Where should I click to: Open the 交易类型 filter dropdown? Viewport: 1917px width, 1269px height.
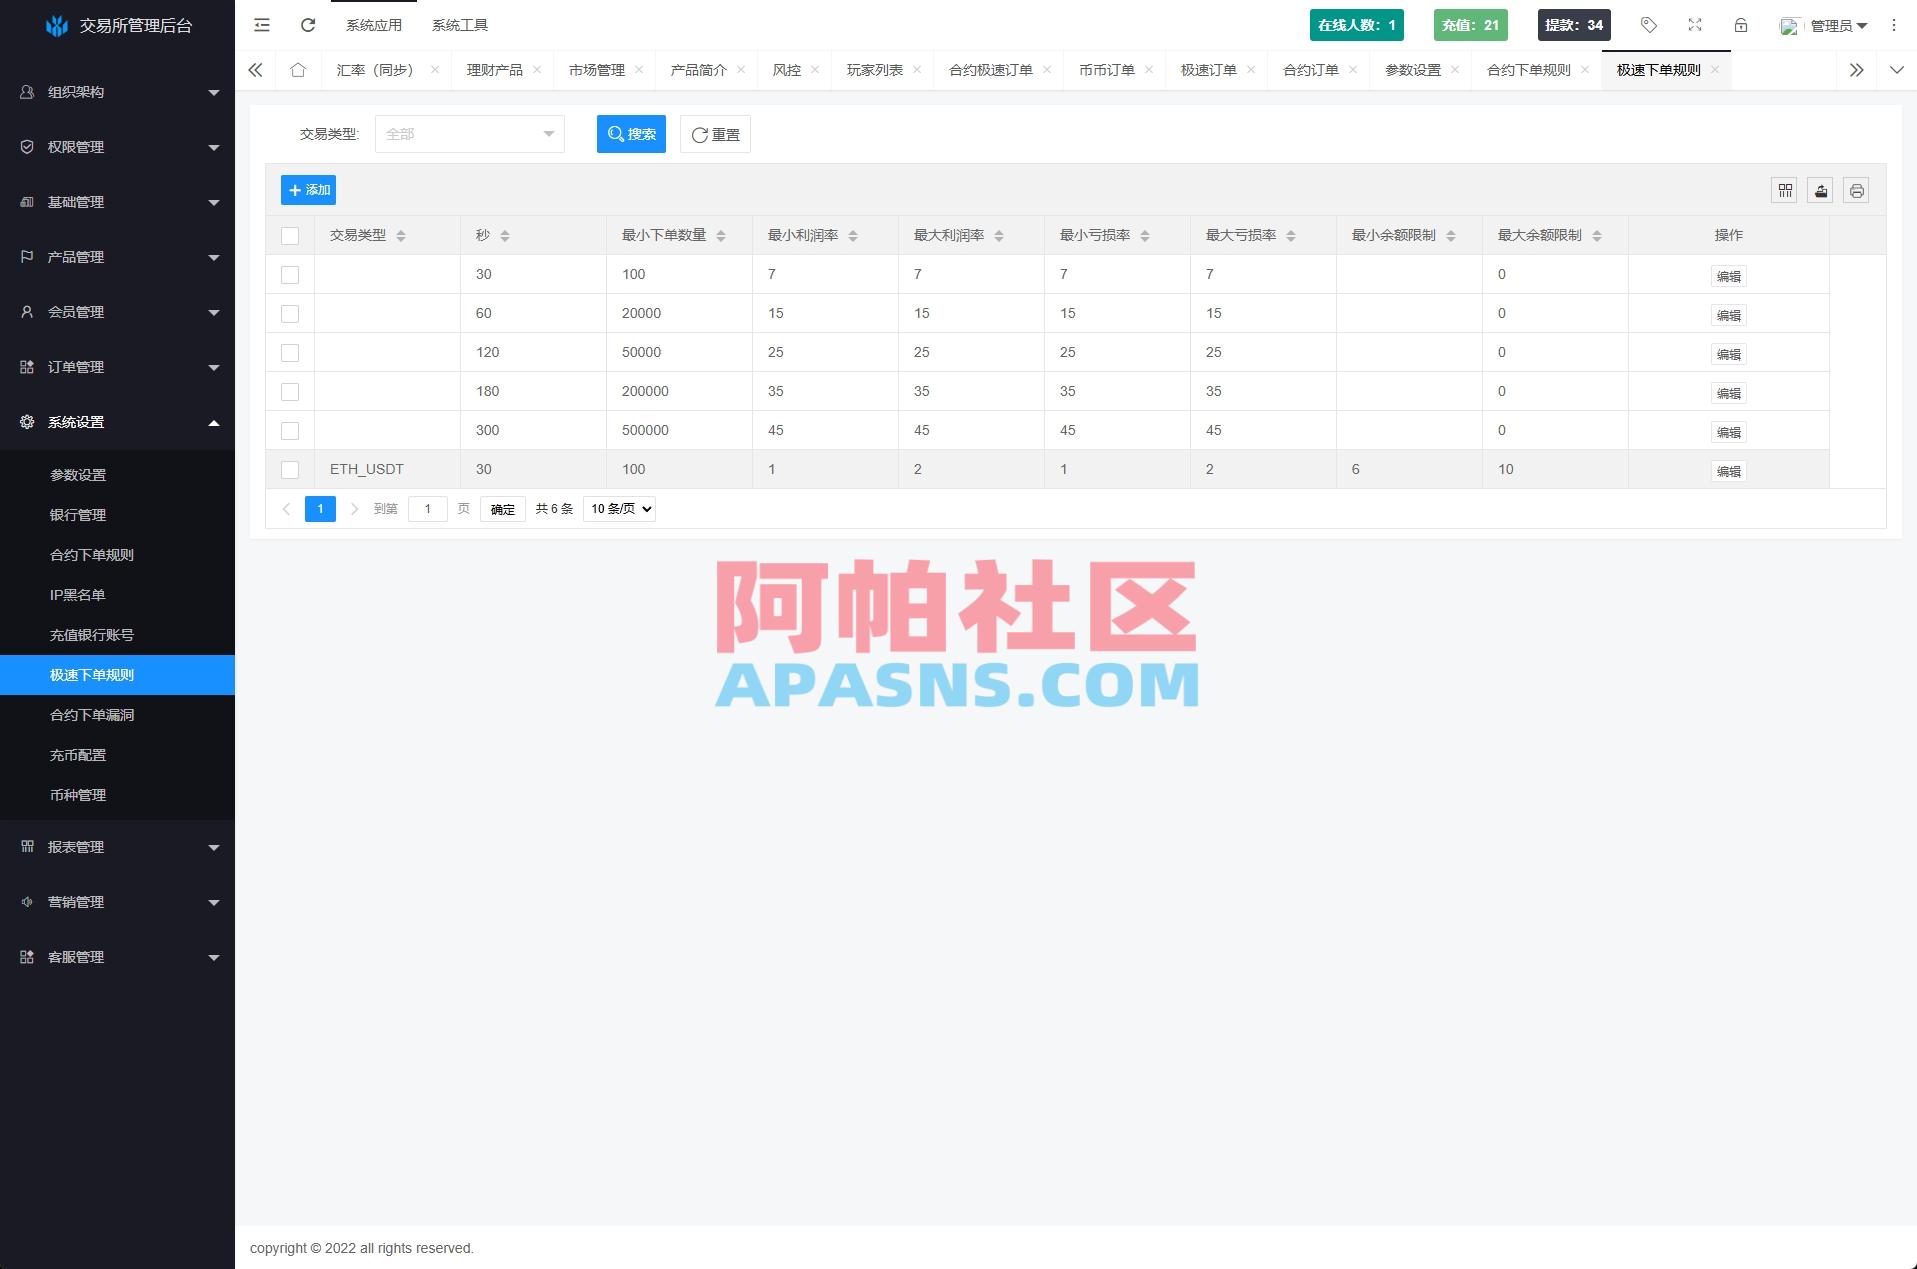click(469, 133)
